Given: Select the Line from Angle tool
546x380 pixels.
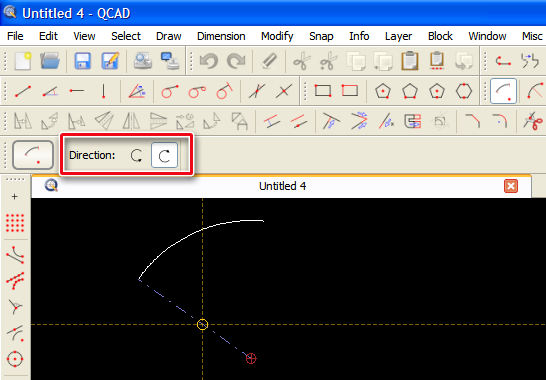Looking at the screenshot, I should (x=50, y=92).
